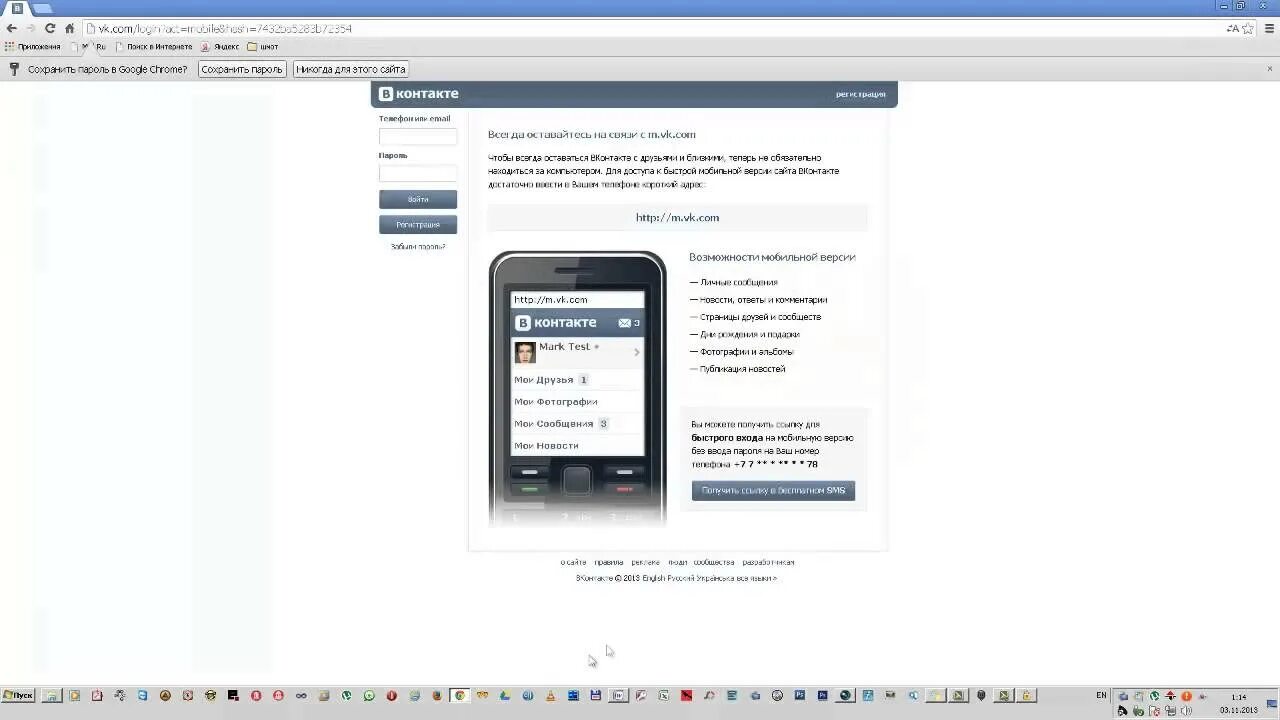Bookmark this page with the star icon
Screen dimensions: 1280x720
1248,28
